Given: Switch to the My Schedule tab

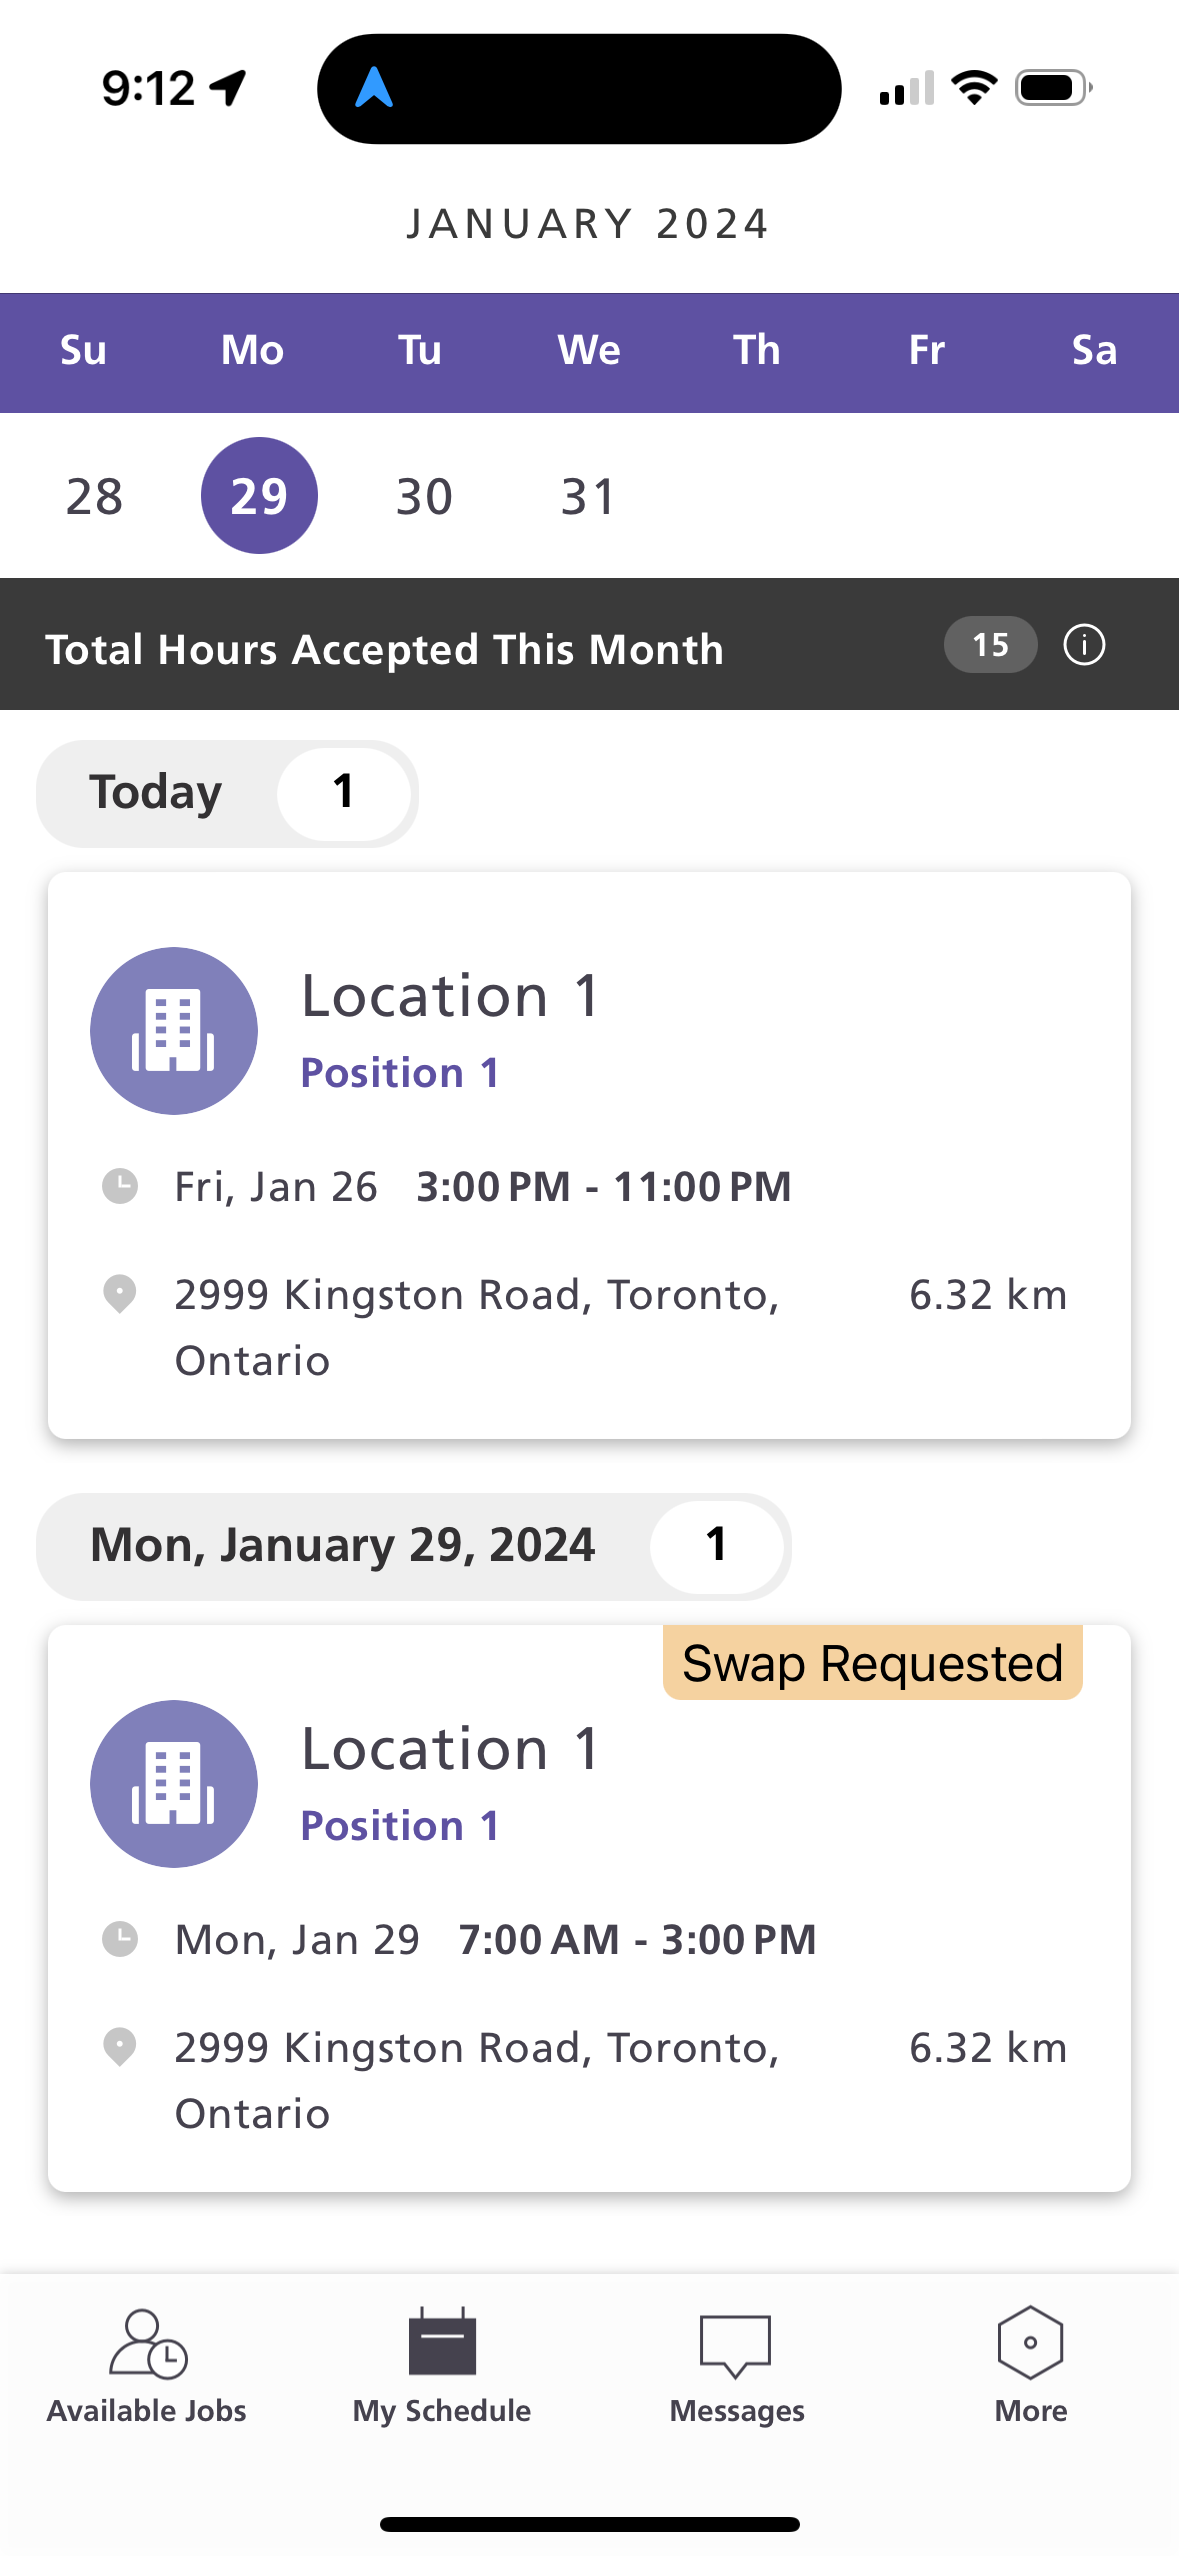Looking at the screenshot, I should 442,2366.
